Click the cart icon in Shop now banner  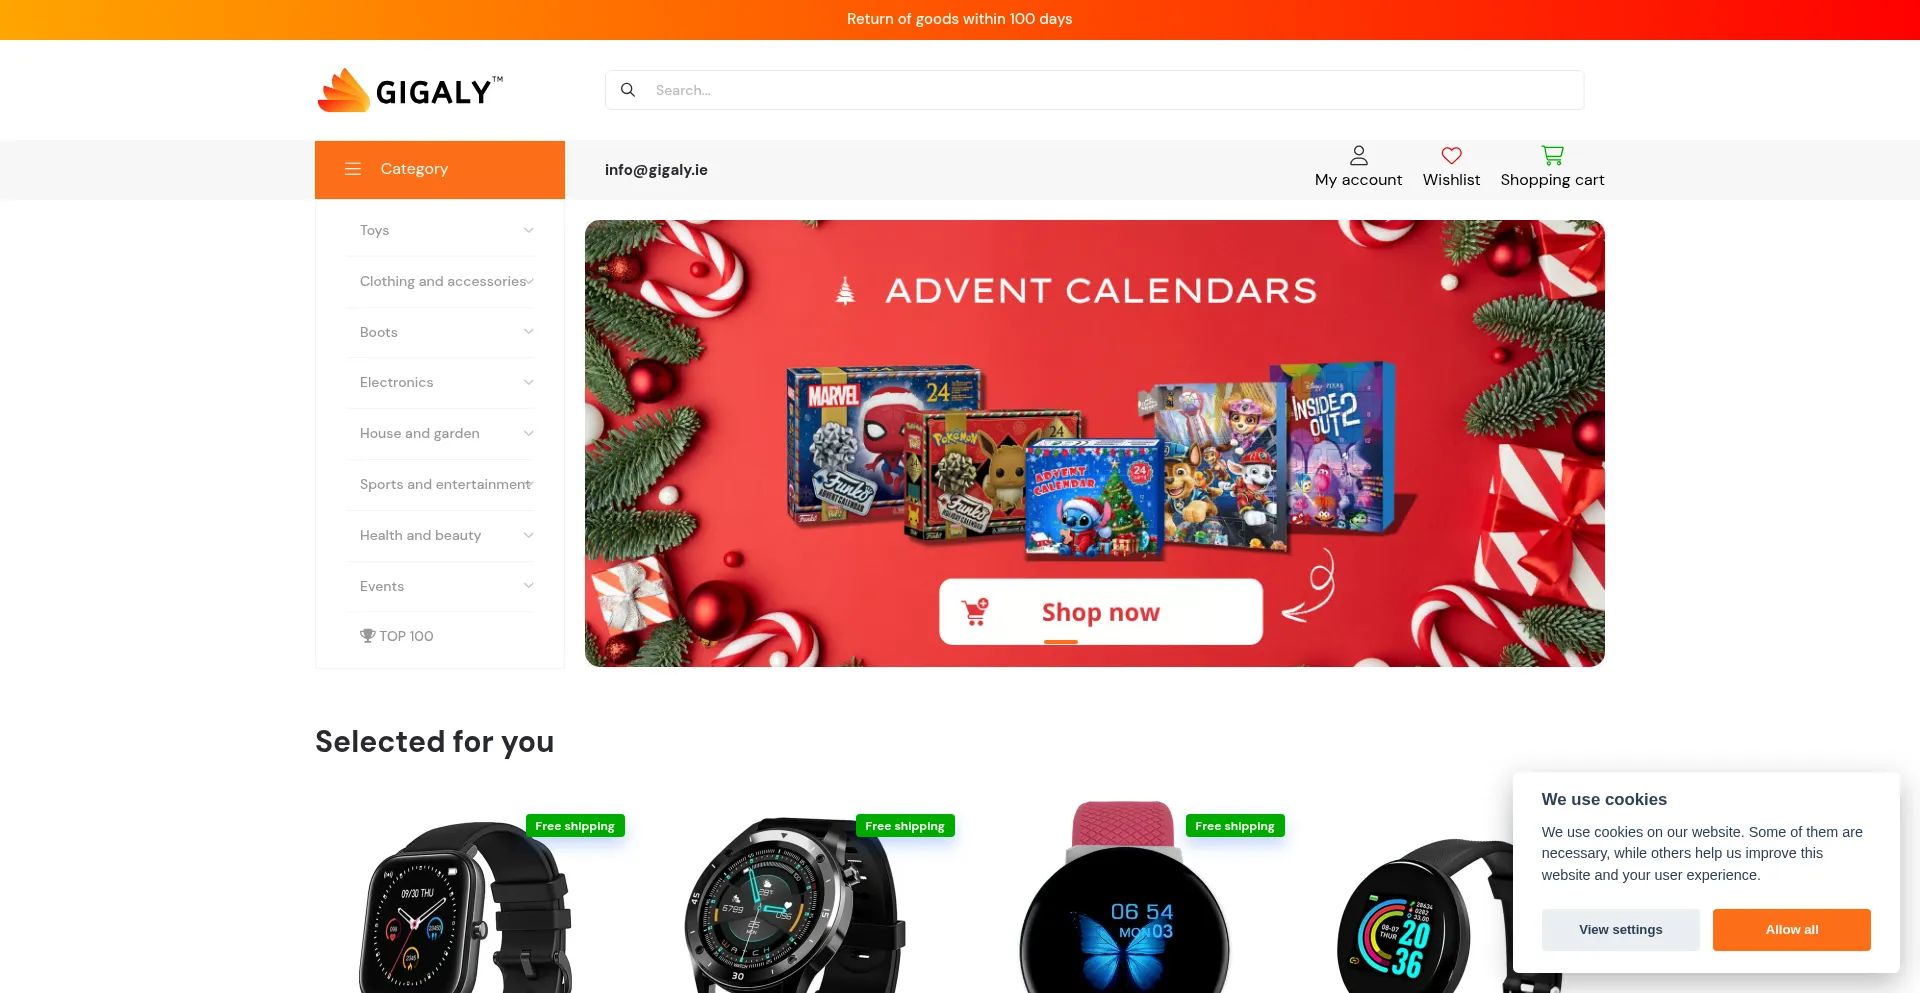(975, 611)
